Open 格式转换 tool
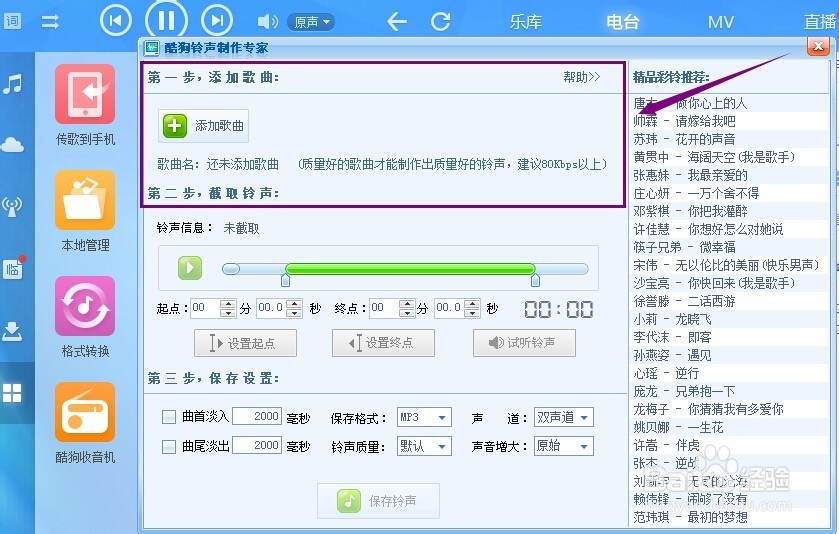 point(85,317)
